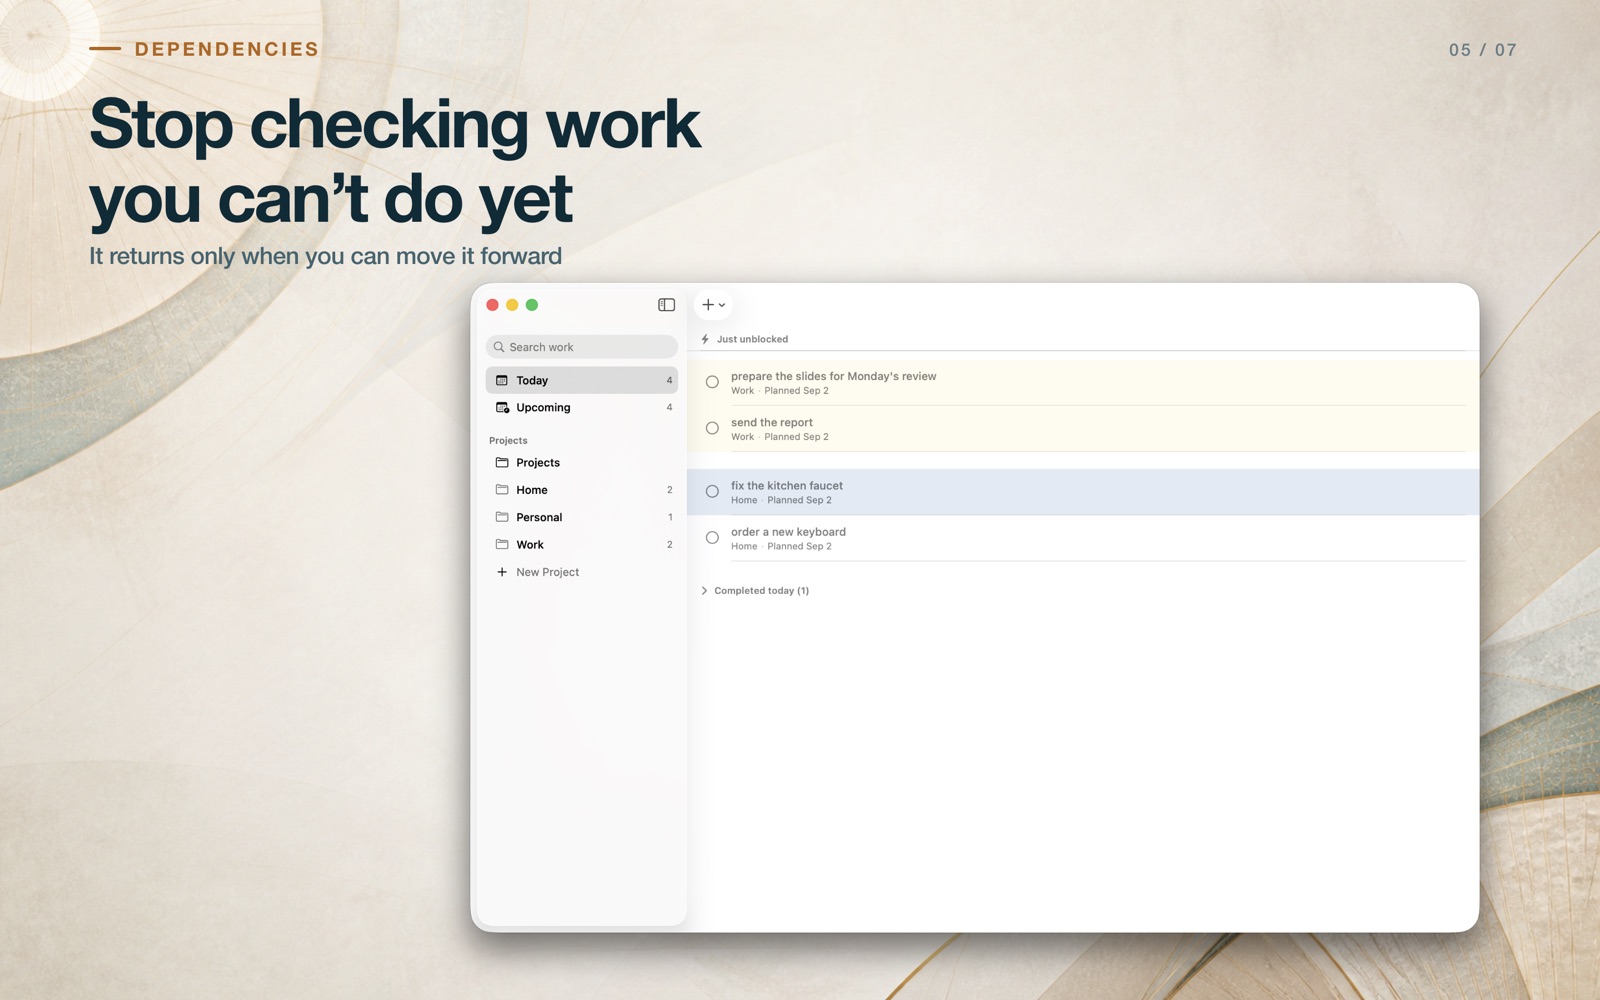Open the Personal project
Image resolution: width=1600 pixels, height=1000 pixels.
click(582, 517)
